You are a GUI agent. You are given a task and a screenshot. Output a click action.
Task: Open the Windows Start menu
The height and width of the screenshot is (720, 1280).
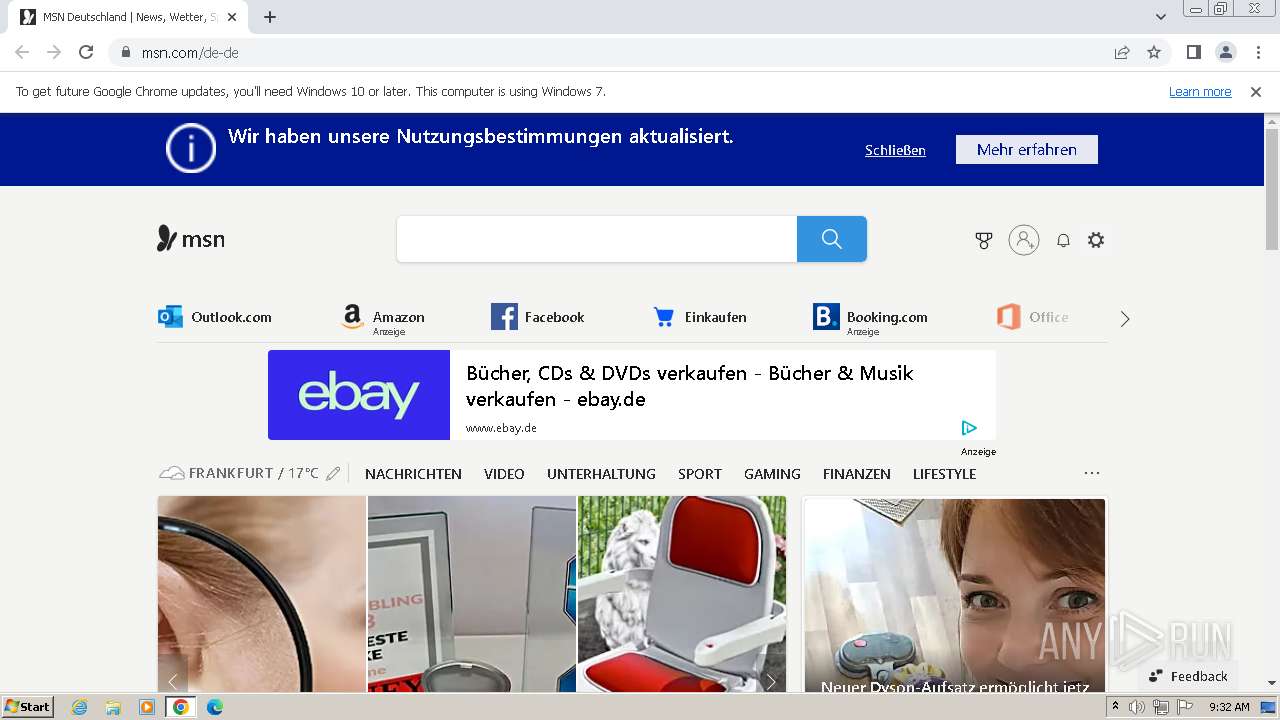27,706
